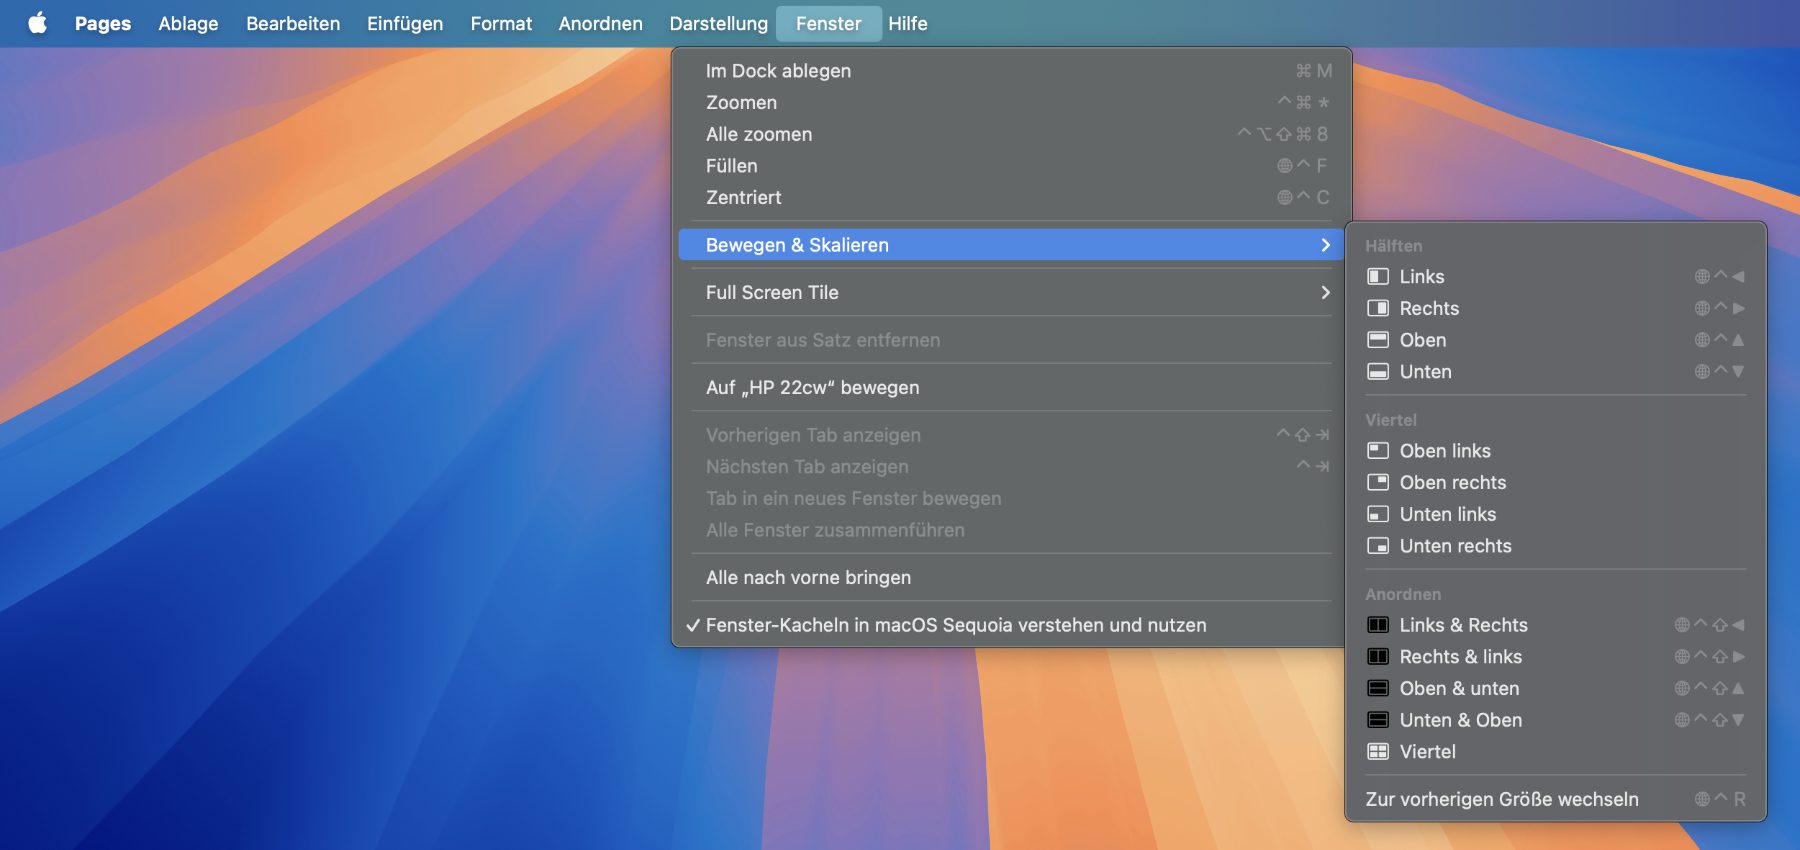Click the 'Links & Rechts' arrange icon
1800x850 pixels.
[x=1378, y=625]
